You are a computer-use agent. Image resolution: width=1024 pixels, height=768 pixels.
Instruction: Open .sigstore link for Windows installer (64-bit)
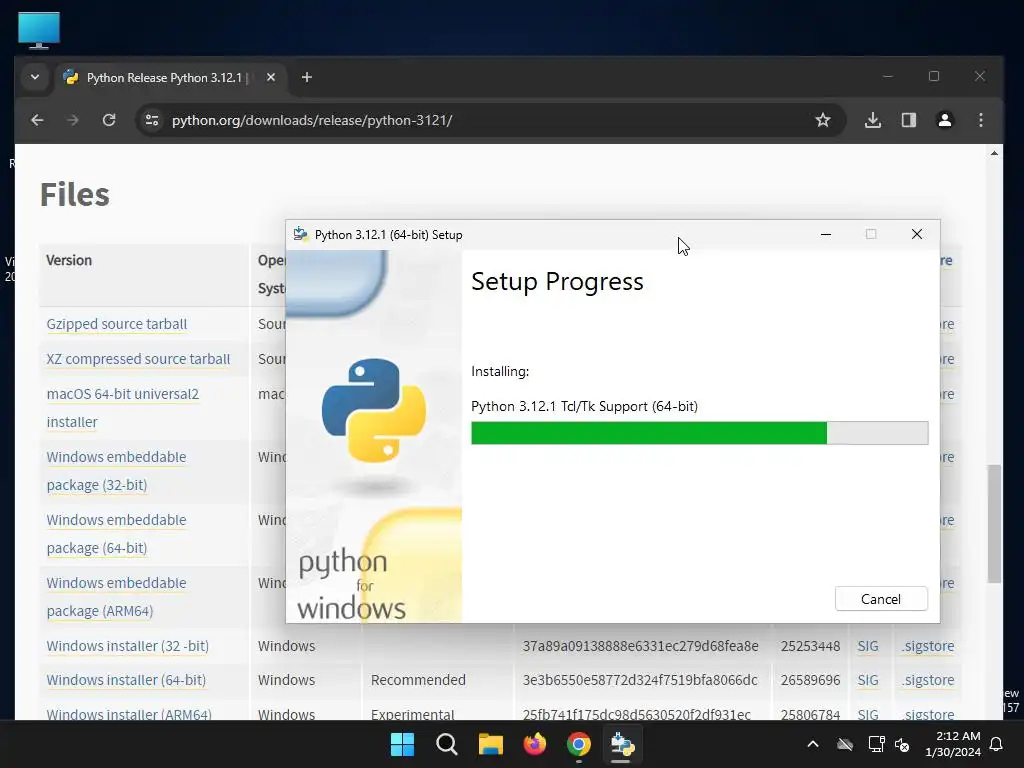pos(928,680)
